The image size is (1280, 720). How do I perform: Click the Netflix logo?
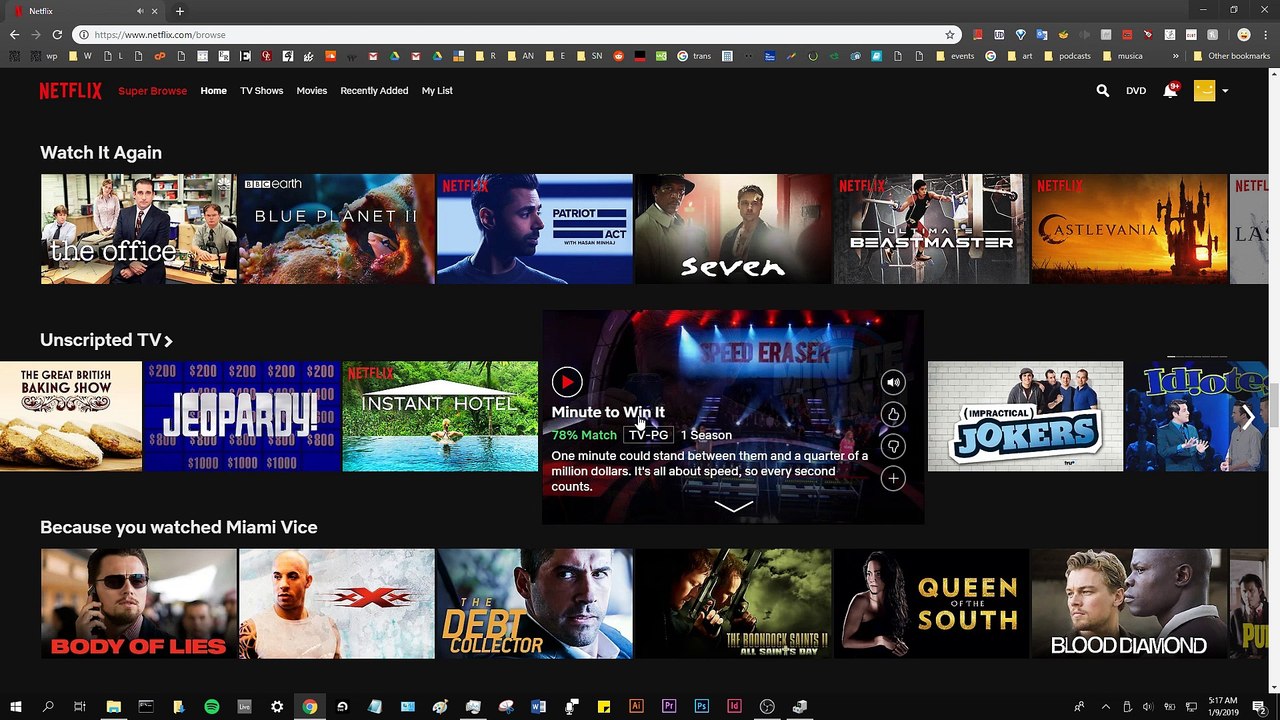70,91
